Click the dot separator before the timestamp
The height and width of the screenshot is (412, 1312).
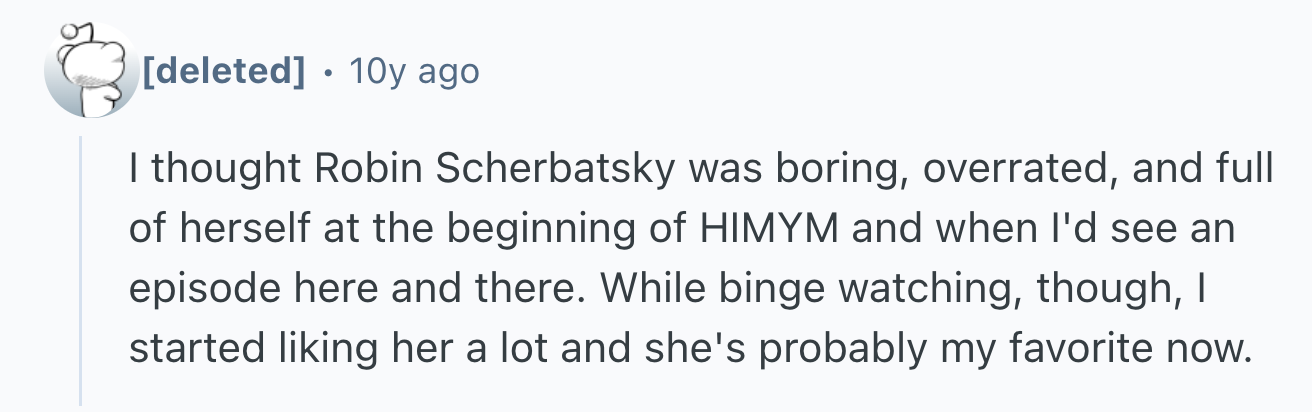[327, 72]
